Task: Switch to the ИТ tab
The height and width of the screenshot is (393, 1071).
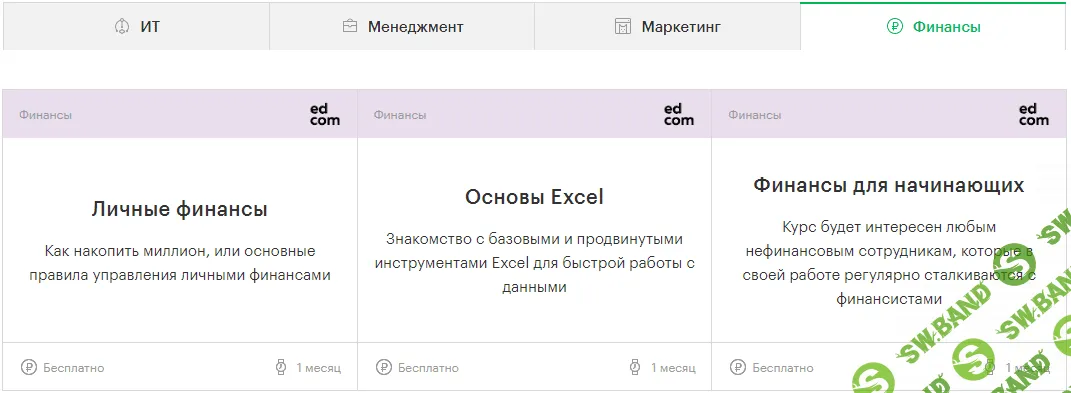Action: pyautogui.click(x=137, y=27)
